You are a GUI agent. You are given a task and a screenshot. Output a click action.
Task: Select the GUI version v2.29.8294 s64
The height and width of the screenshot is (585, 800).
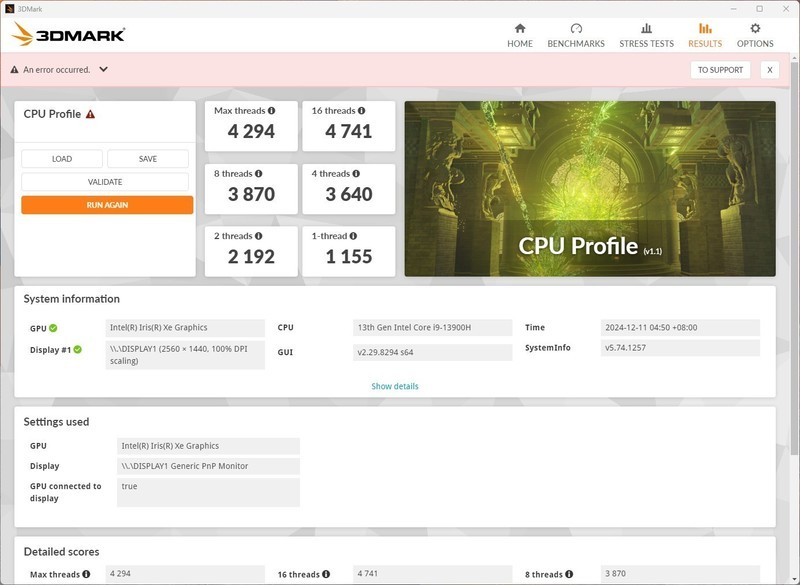(432, 352)
